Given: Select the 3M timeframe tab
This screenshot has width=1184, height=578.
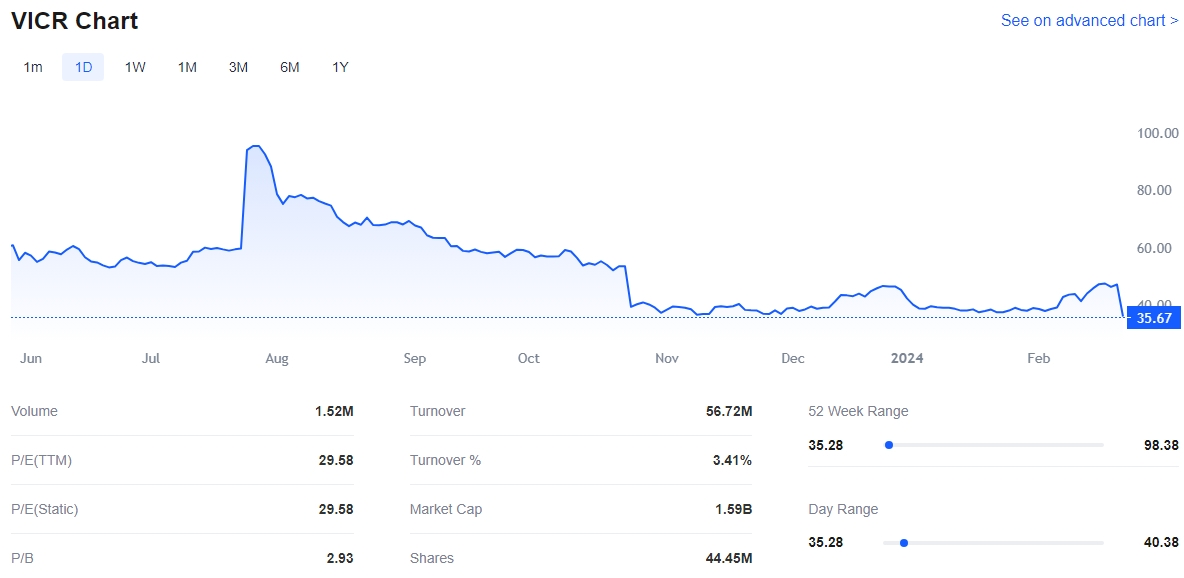Looking at the screenshot, I should 238,67.
